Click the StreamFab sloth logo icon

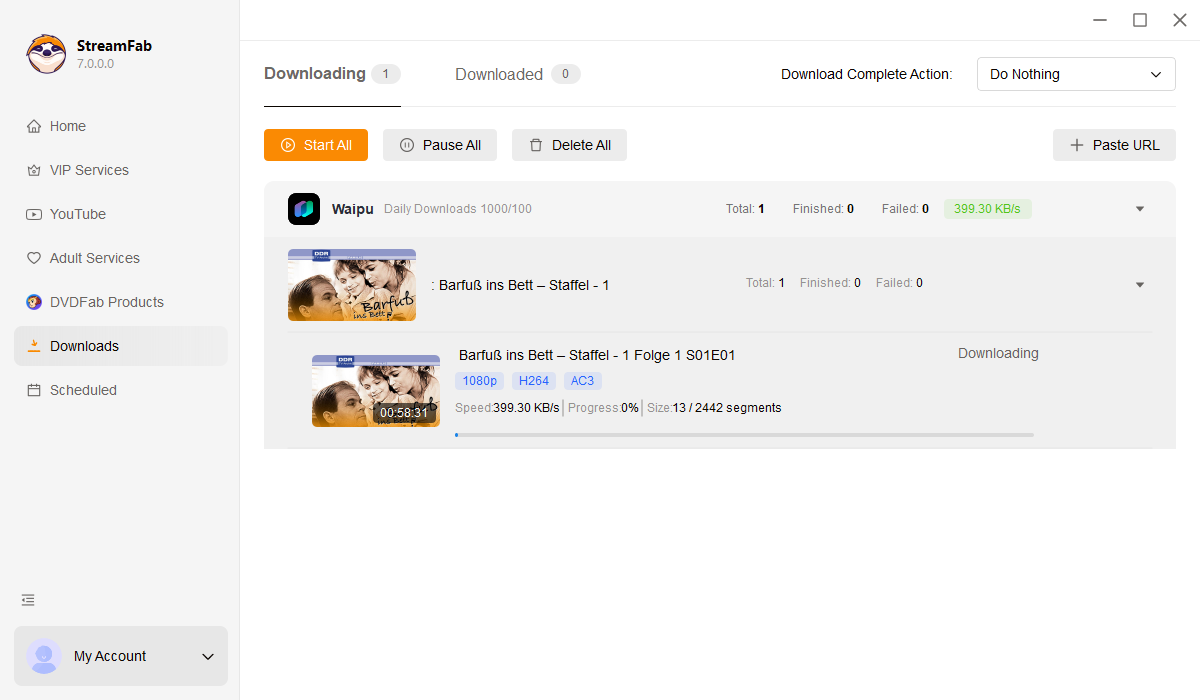click(46, 54)
